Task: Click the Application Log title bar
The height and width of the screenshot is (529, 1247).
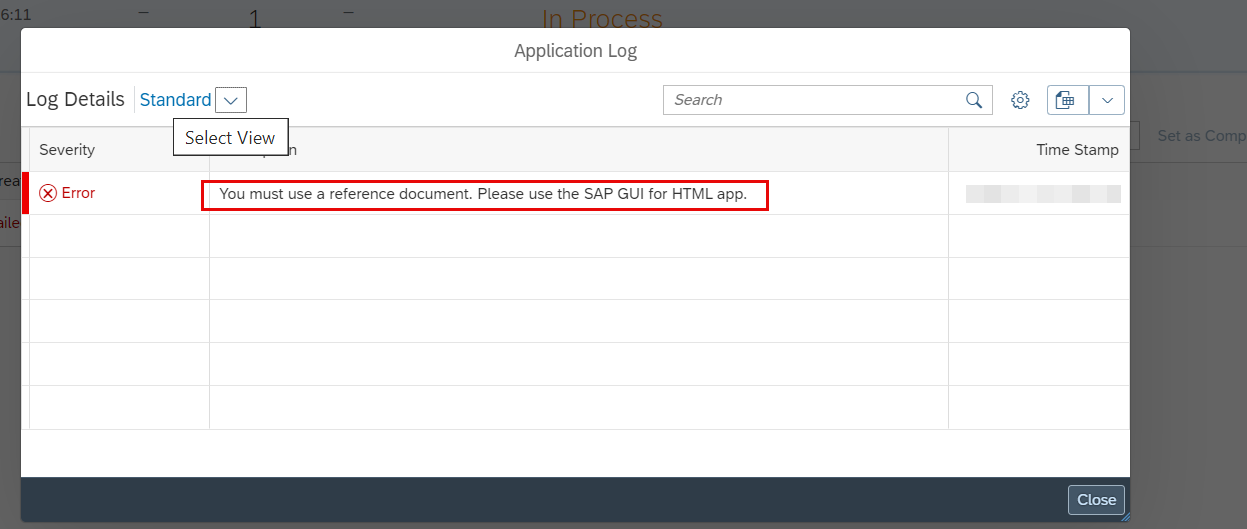Action: tap(575, 50)
